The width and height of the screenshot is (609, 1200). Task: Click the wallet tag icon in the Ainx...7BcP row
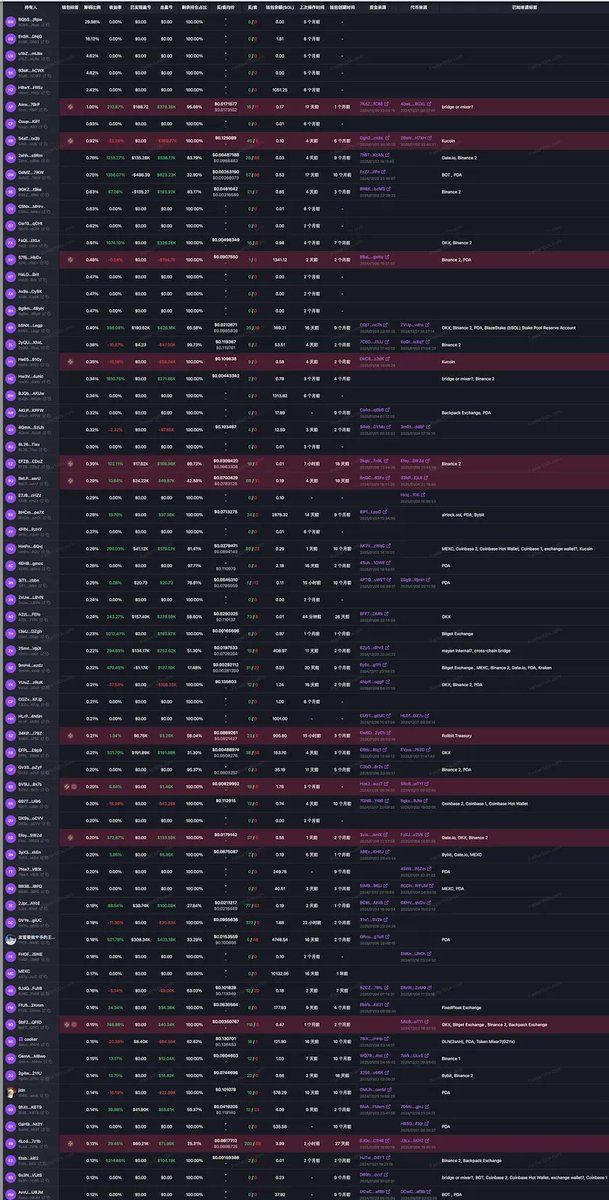click(70, 105)
